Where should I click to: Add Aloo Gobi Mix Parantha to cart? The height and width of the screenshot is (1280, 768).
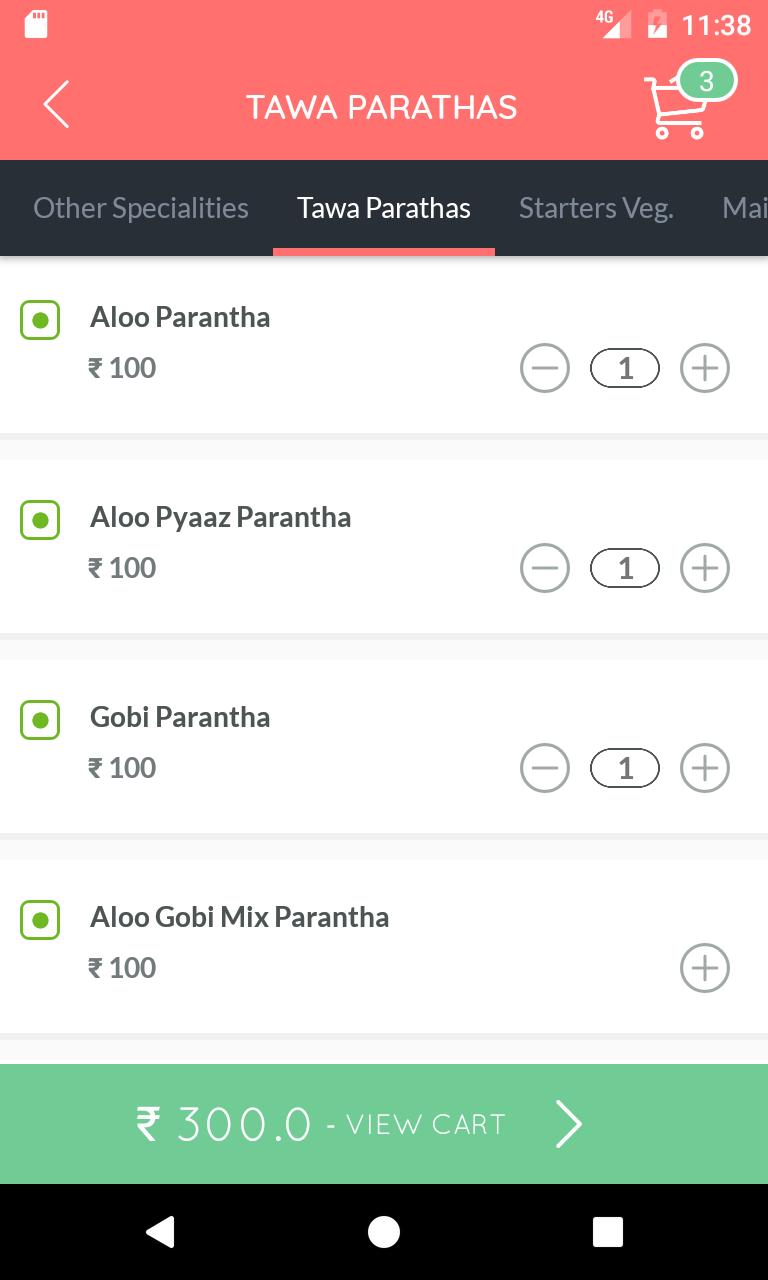[705, 968]
